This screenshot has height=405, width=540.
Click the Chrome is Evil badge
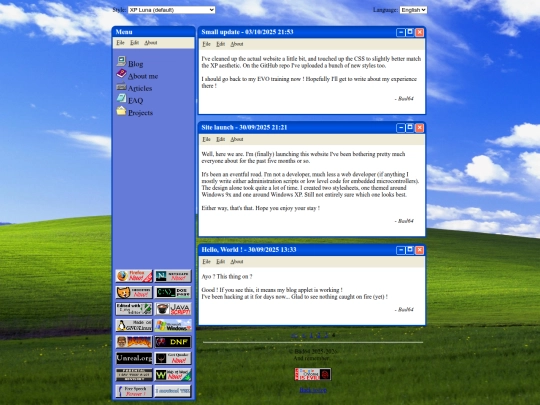[x=313, y=374]
